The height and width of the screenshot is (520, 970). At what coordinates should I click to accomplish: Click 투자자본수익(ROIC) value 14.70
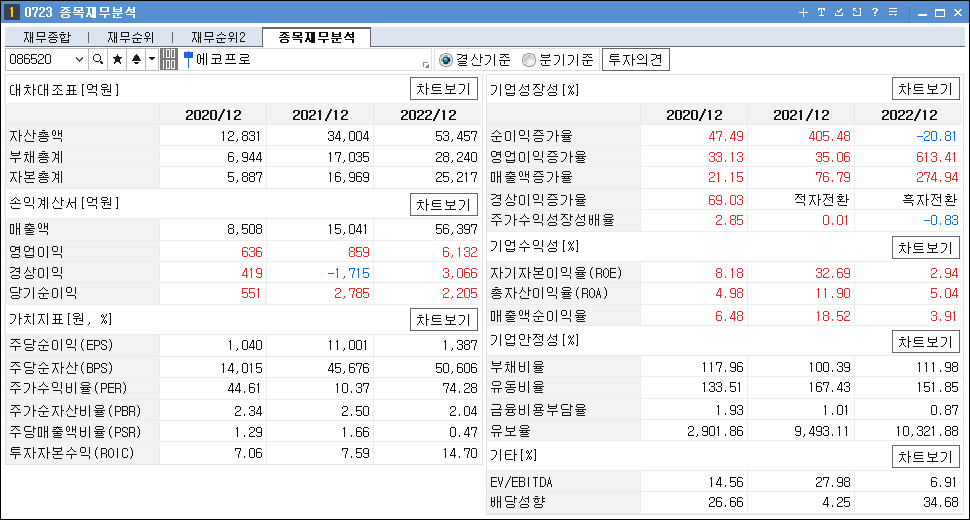tap(460, 453)
